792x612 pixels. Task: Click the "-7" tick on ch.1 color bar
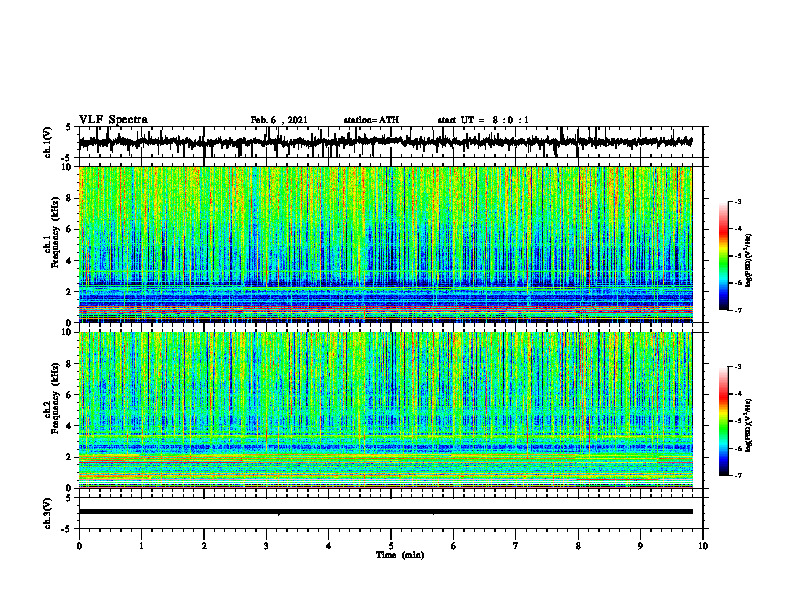tap(738, 310)
